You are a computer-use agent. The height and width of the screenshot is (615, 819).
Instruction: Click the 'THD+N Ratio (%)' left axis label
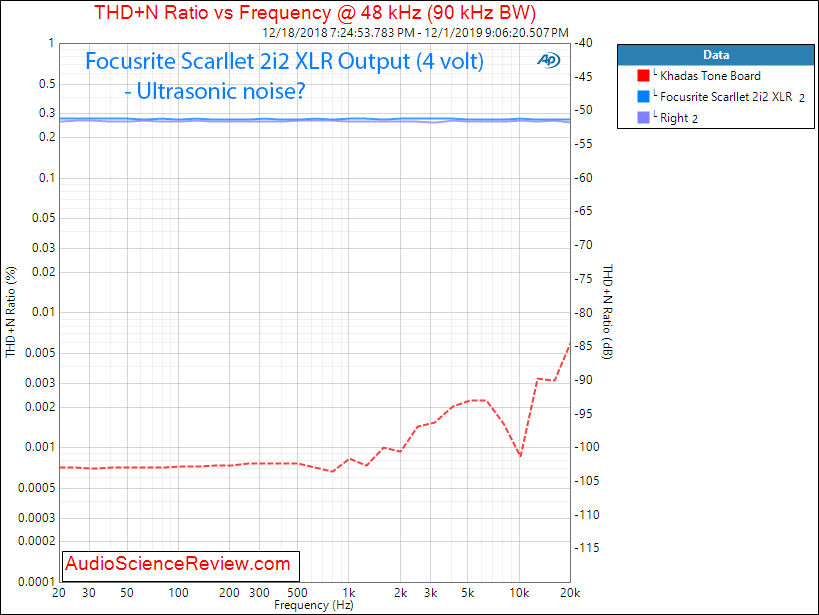click(x=11, y=312)
